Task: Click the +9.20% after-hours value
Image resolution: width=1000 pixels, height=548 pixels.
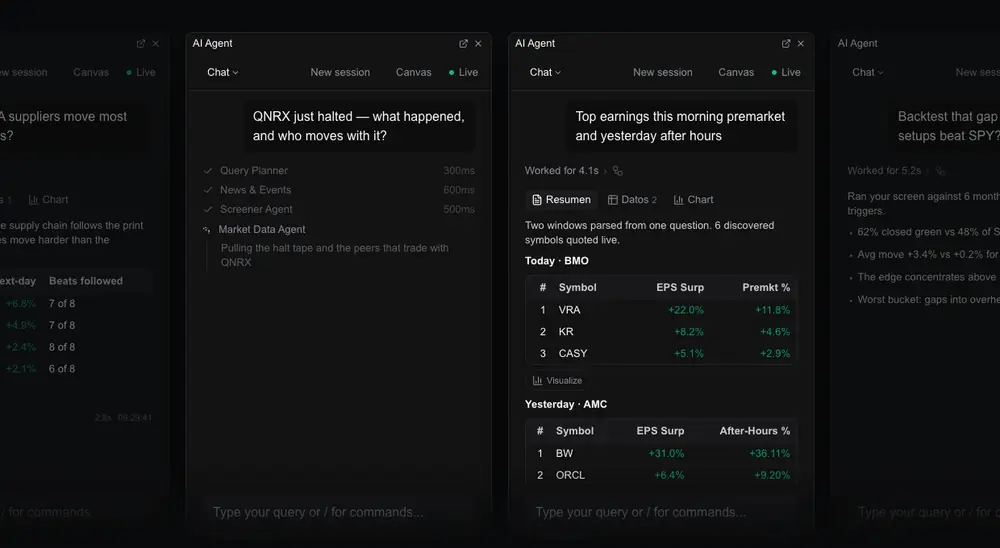Action: (772, 475)
